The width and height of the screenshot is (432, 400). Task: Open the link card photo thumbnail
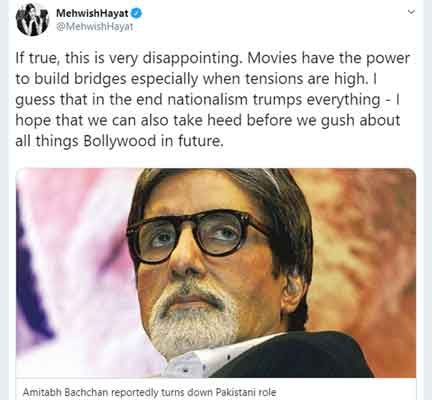[x=216, y=273]
